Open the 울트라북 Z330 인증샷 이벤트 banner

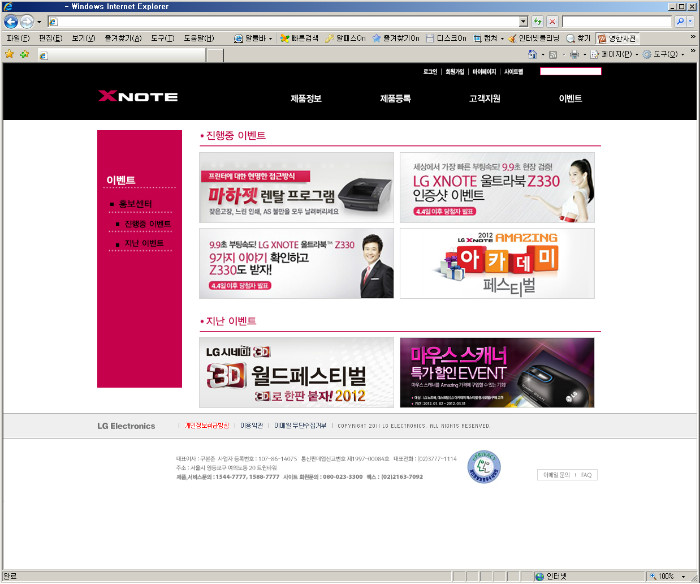click(x=497, y=187)
